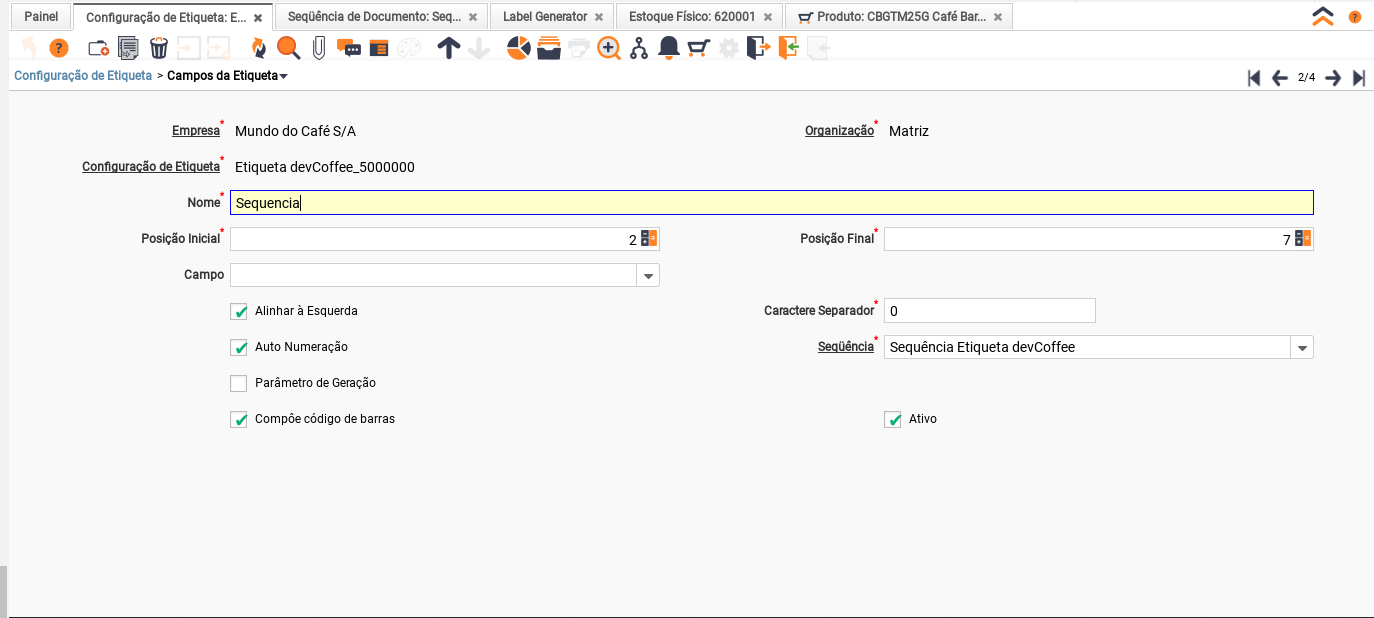Open Find with the magnifier icon
This screenshot has width=1374, height=618.
(288, 48)
